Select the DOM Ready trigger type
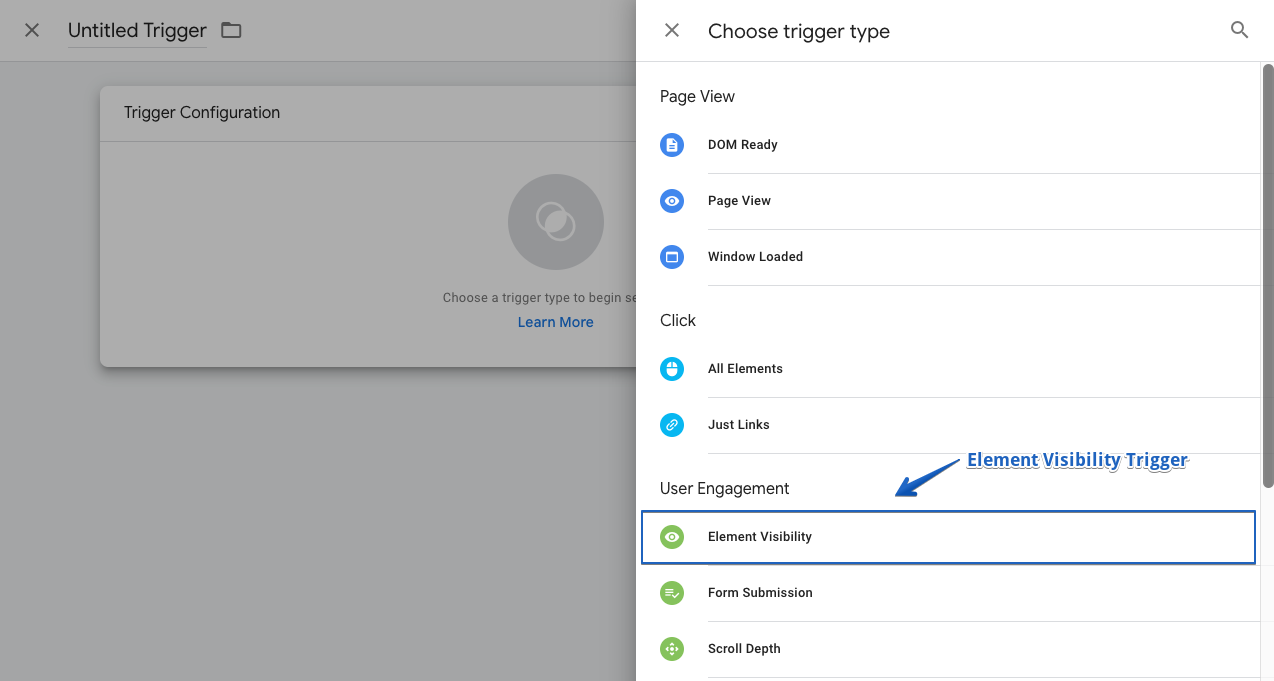The height and width of the screenshot is (681, 1274). tap(743, 145)
